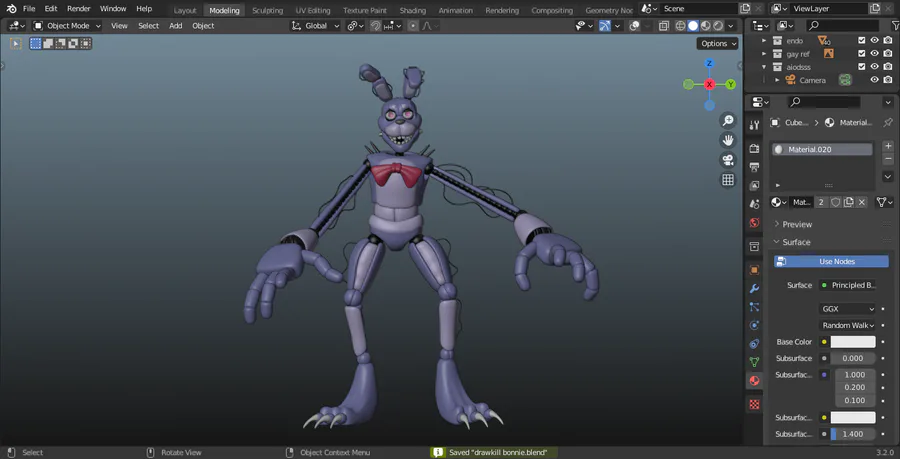Screen dimensions: 900x459
Task: Open the GGX distribution dropdown
Action: [x=848, y=309]
